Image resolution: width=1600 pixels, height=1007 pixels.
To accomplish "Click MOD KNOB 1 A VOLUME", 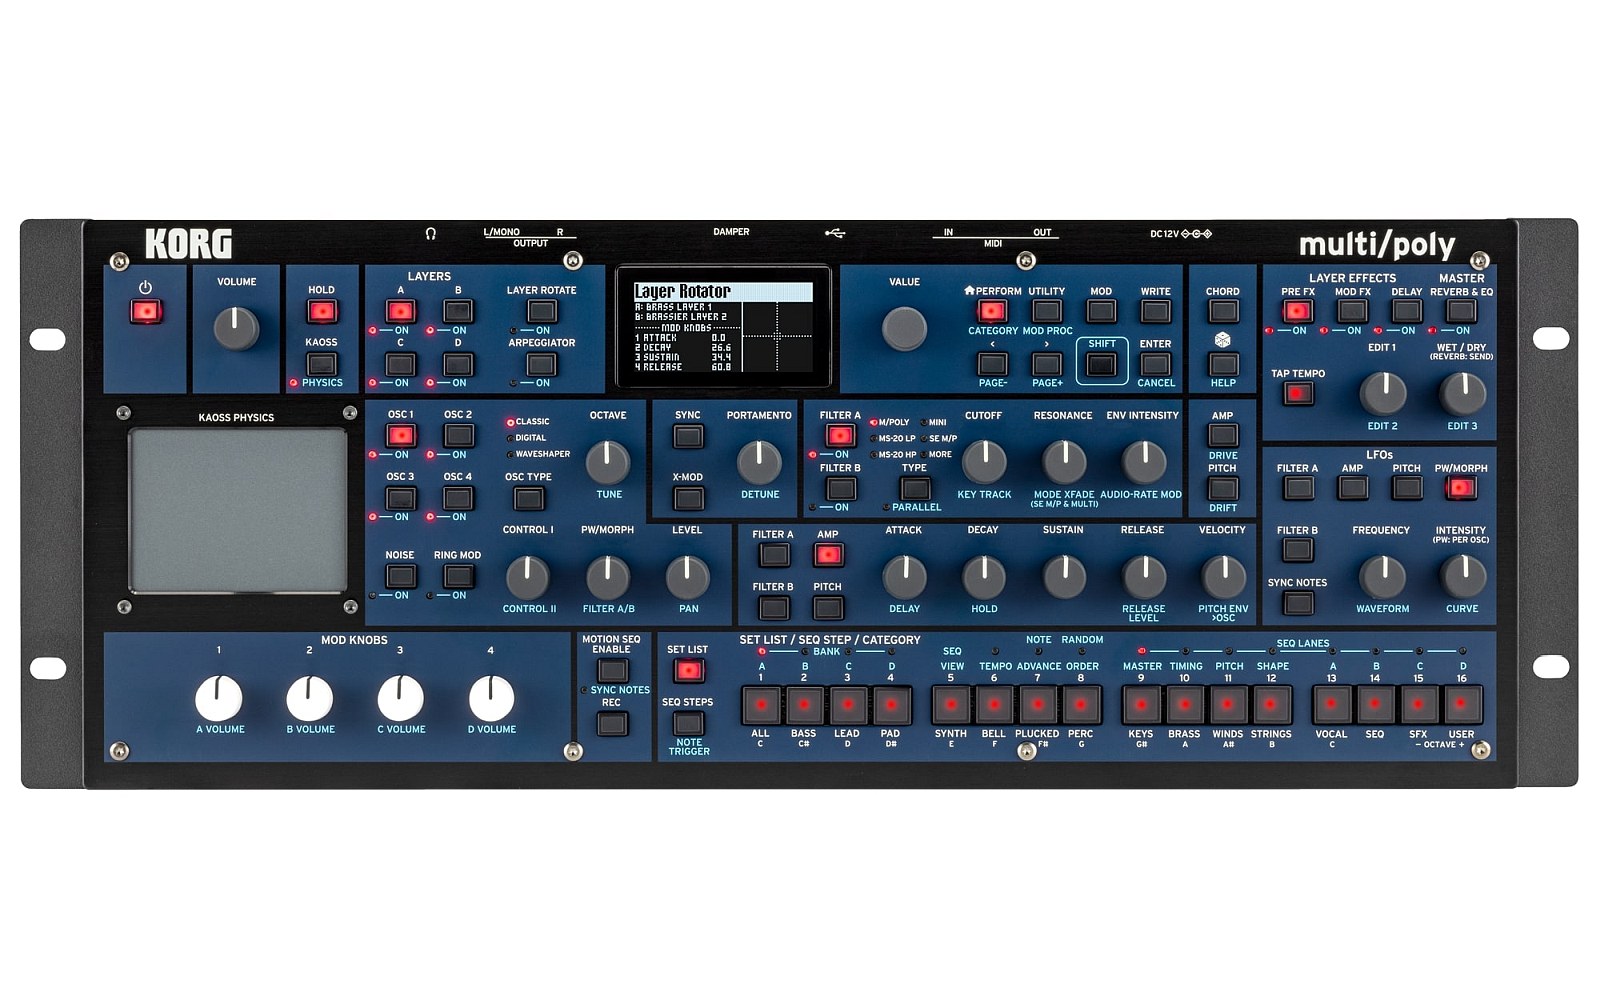I will [x=219, y=698].
